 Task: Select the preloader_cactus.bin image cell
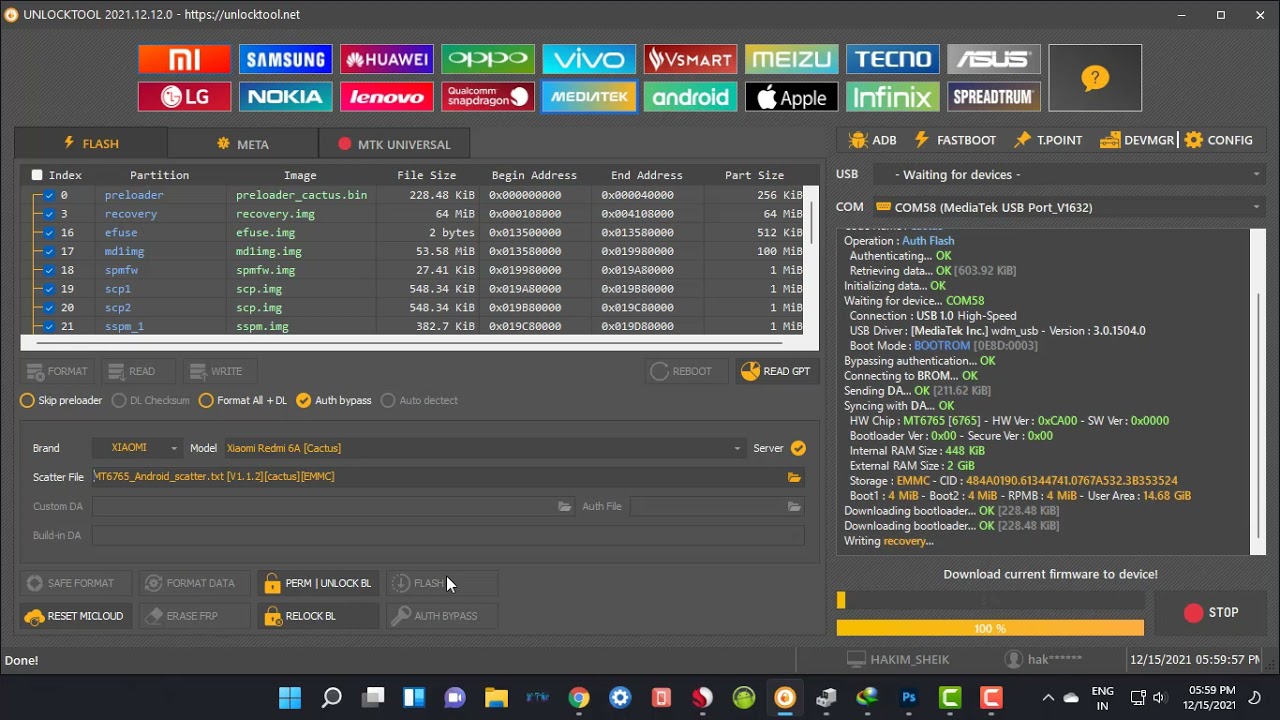tap(301, 195)
